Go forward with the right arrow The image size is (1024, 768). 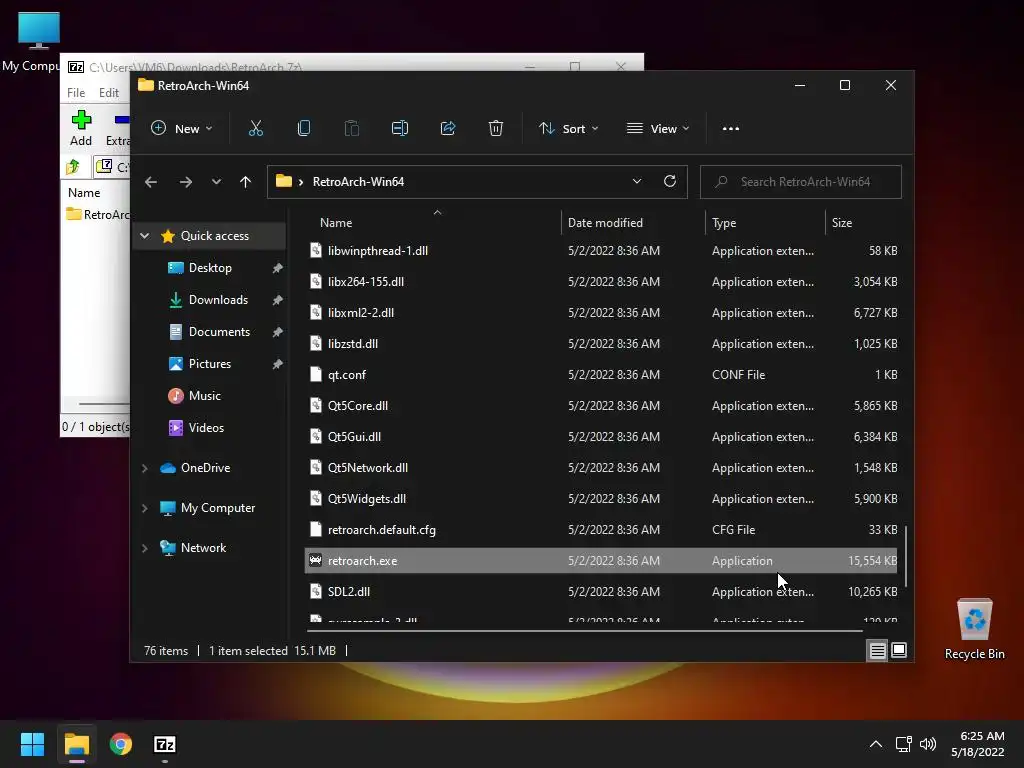tap(185, 182)
